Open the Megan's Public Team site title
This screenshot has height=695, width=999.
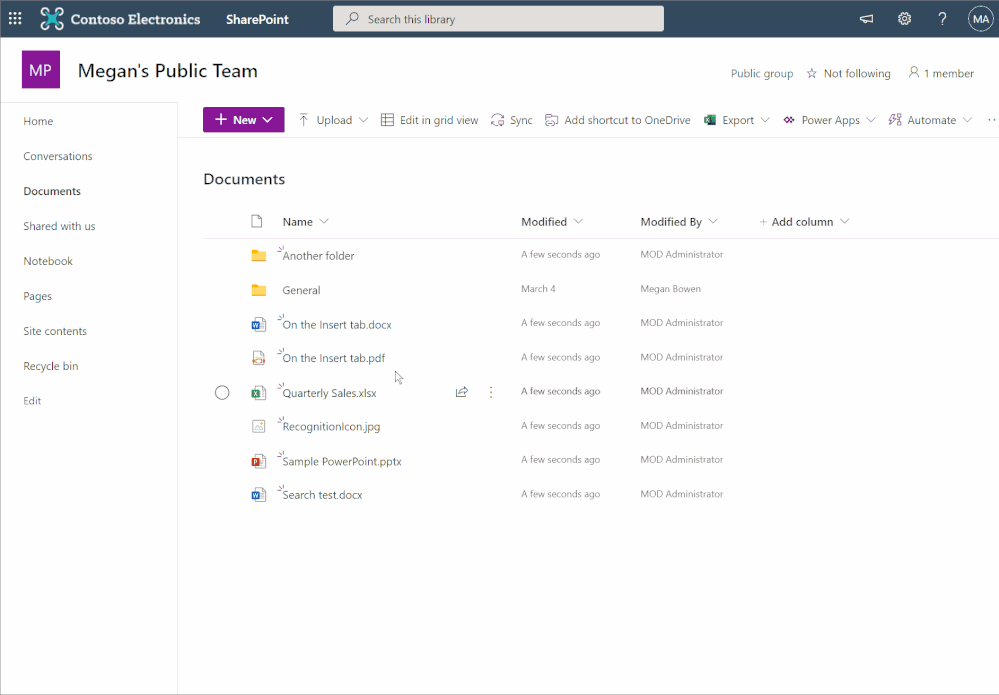click(x=168, y=71)
